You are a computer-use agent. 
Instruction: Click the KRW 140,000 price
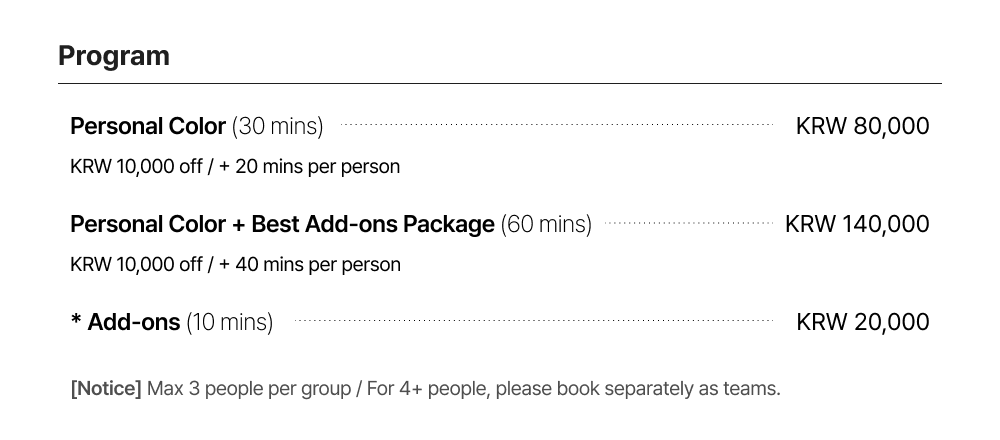click(x=857, y=224)
